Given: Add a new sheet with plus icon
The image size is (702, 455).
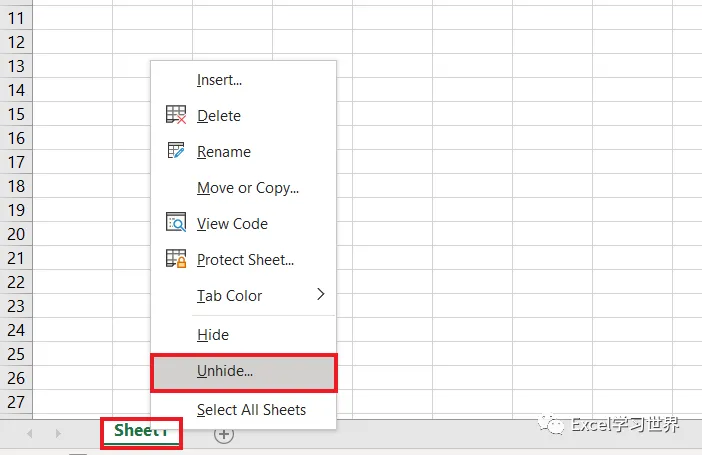Looking at the screenshot, I should click(224, 434).
